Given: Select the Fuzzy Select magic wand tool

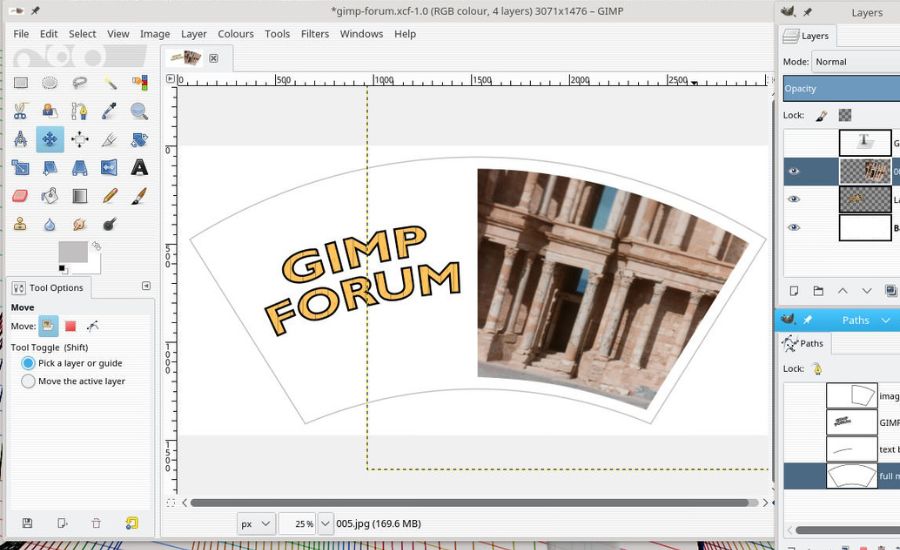Looking at the screenshot, I should pos(110,83).
